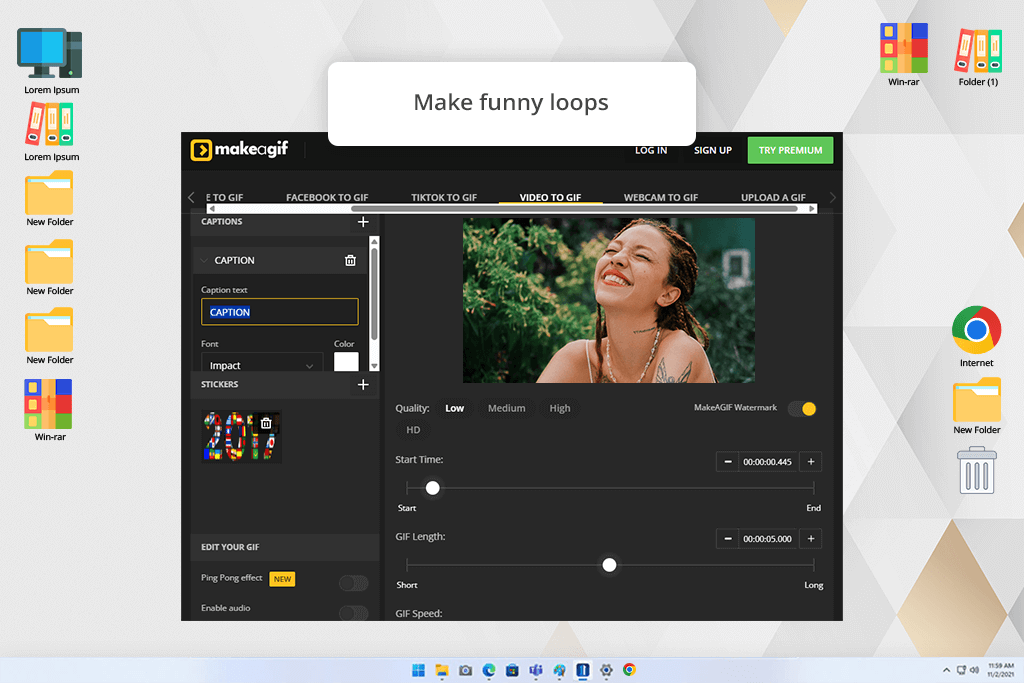The width and height of the screenshot is (1024, 683).
Task: Open Microsoft Edge from taskbar
Action: click(489, 670)
